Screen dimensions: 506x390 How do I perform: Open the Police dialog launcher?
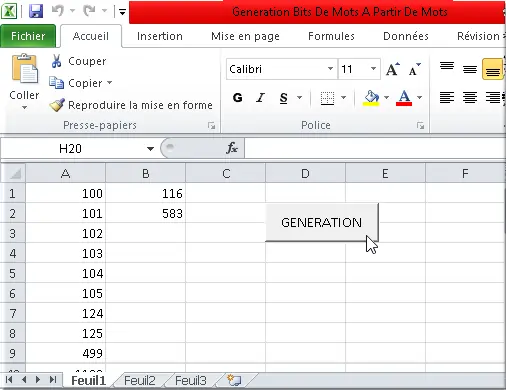tap(420, 125)
